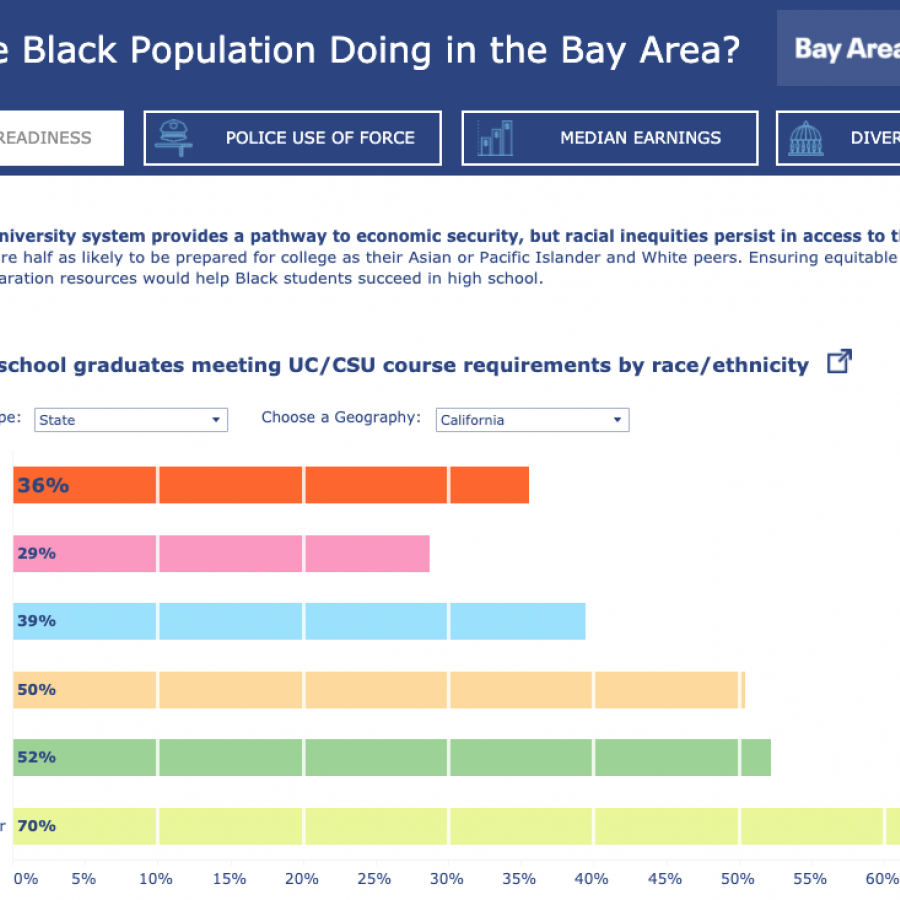Click the Bay Area logo
The width and height of the screenshot is (900, 900).
846,49
